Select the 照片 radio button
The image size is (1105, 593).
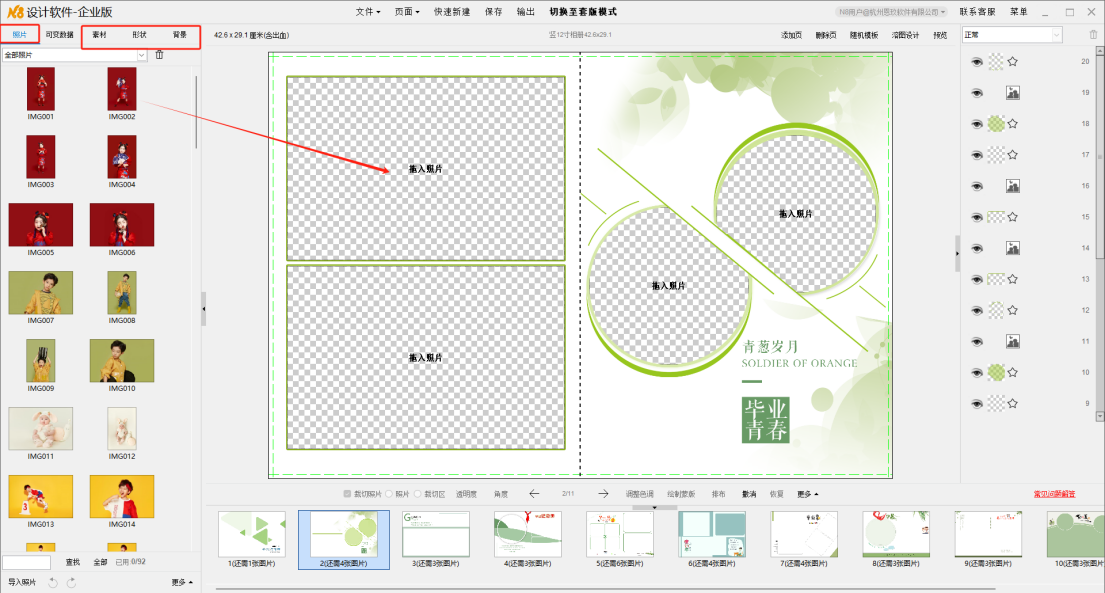[x=389, y=494]
